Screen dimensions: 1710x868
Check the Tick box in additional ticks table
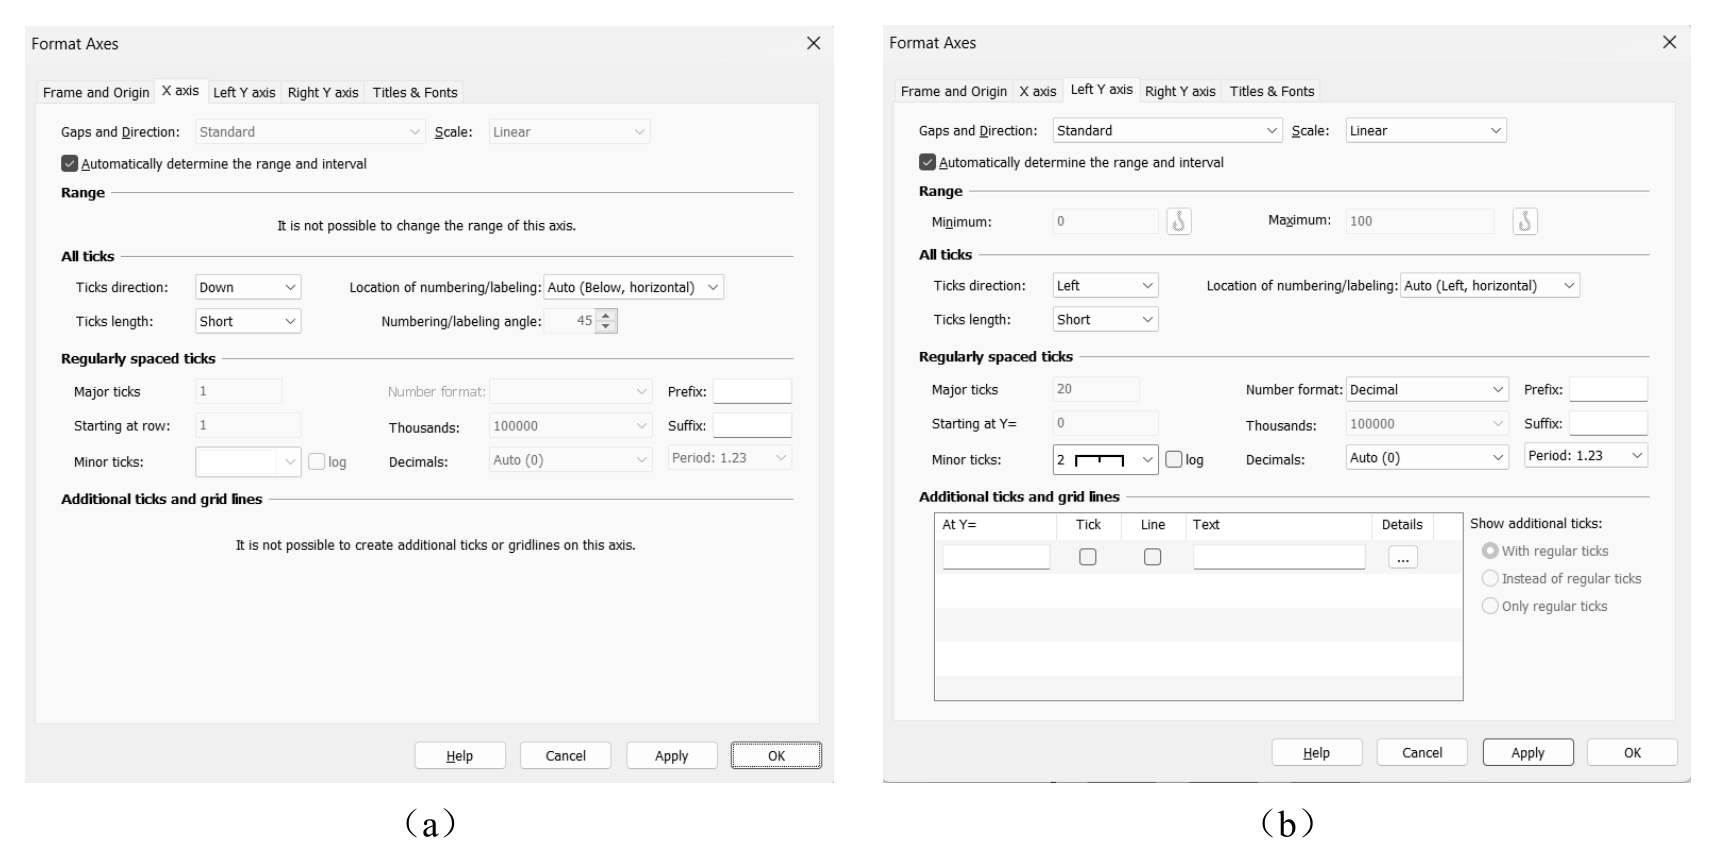(1088, 557)
